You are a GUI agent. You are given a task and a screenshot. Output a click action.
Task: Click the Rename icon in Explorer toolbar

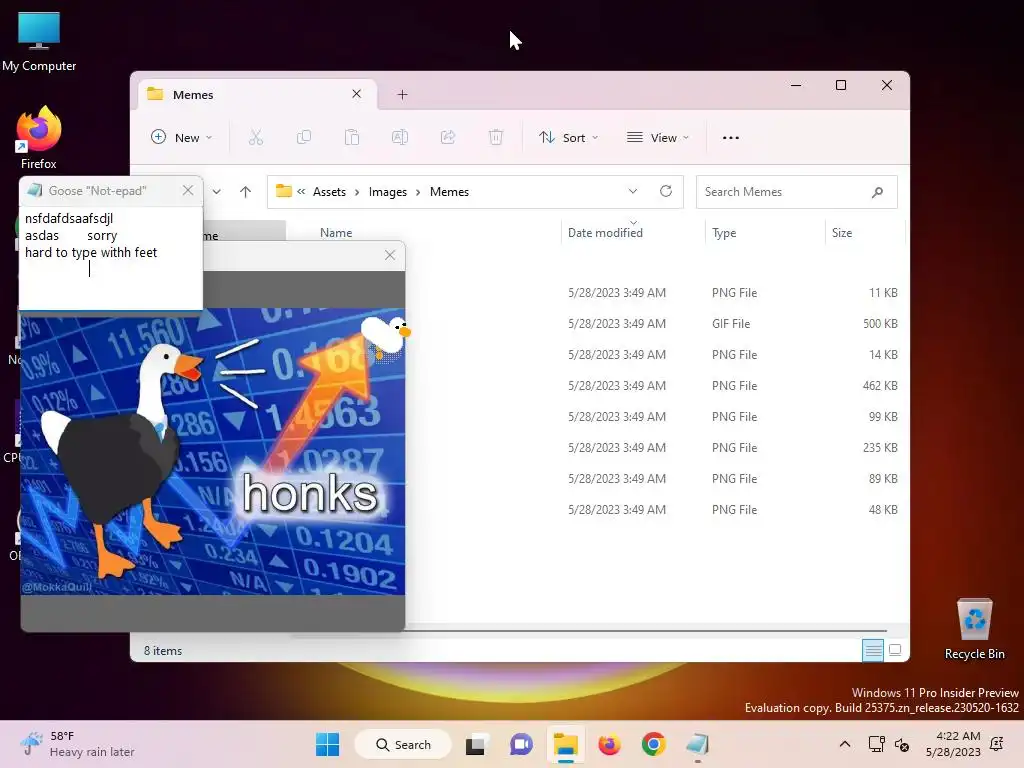[x=400, y=138]
